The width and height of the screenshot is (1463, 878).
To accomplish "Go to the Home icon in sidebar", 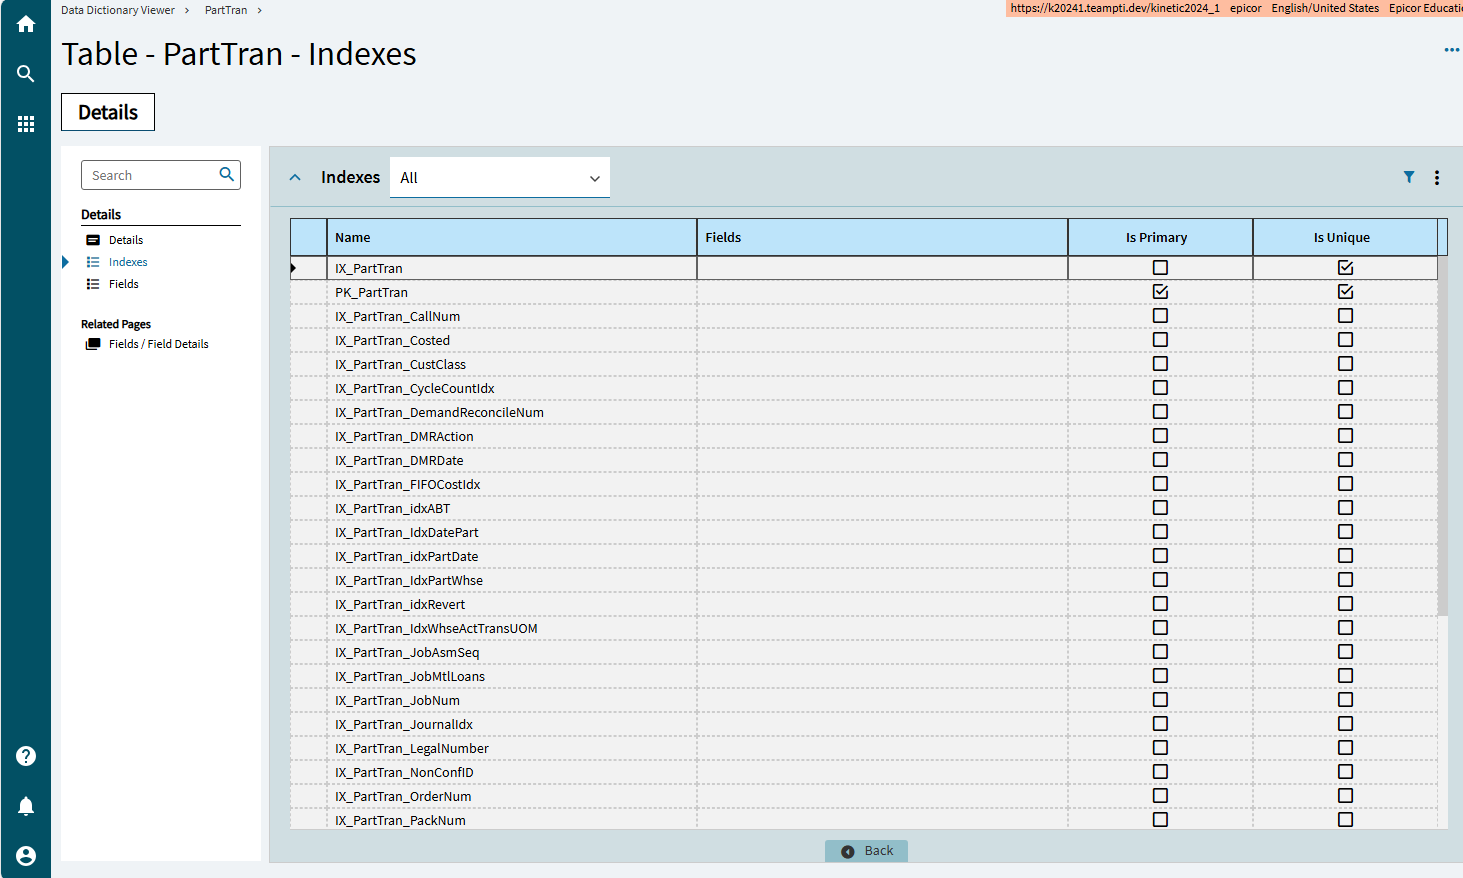I will coord(26,24).
